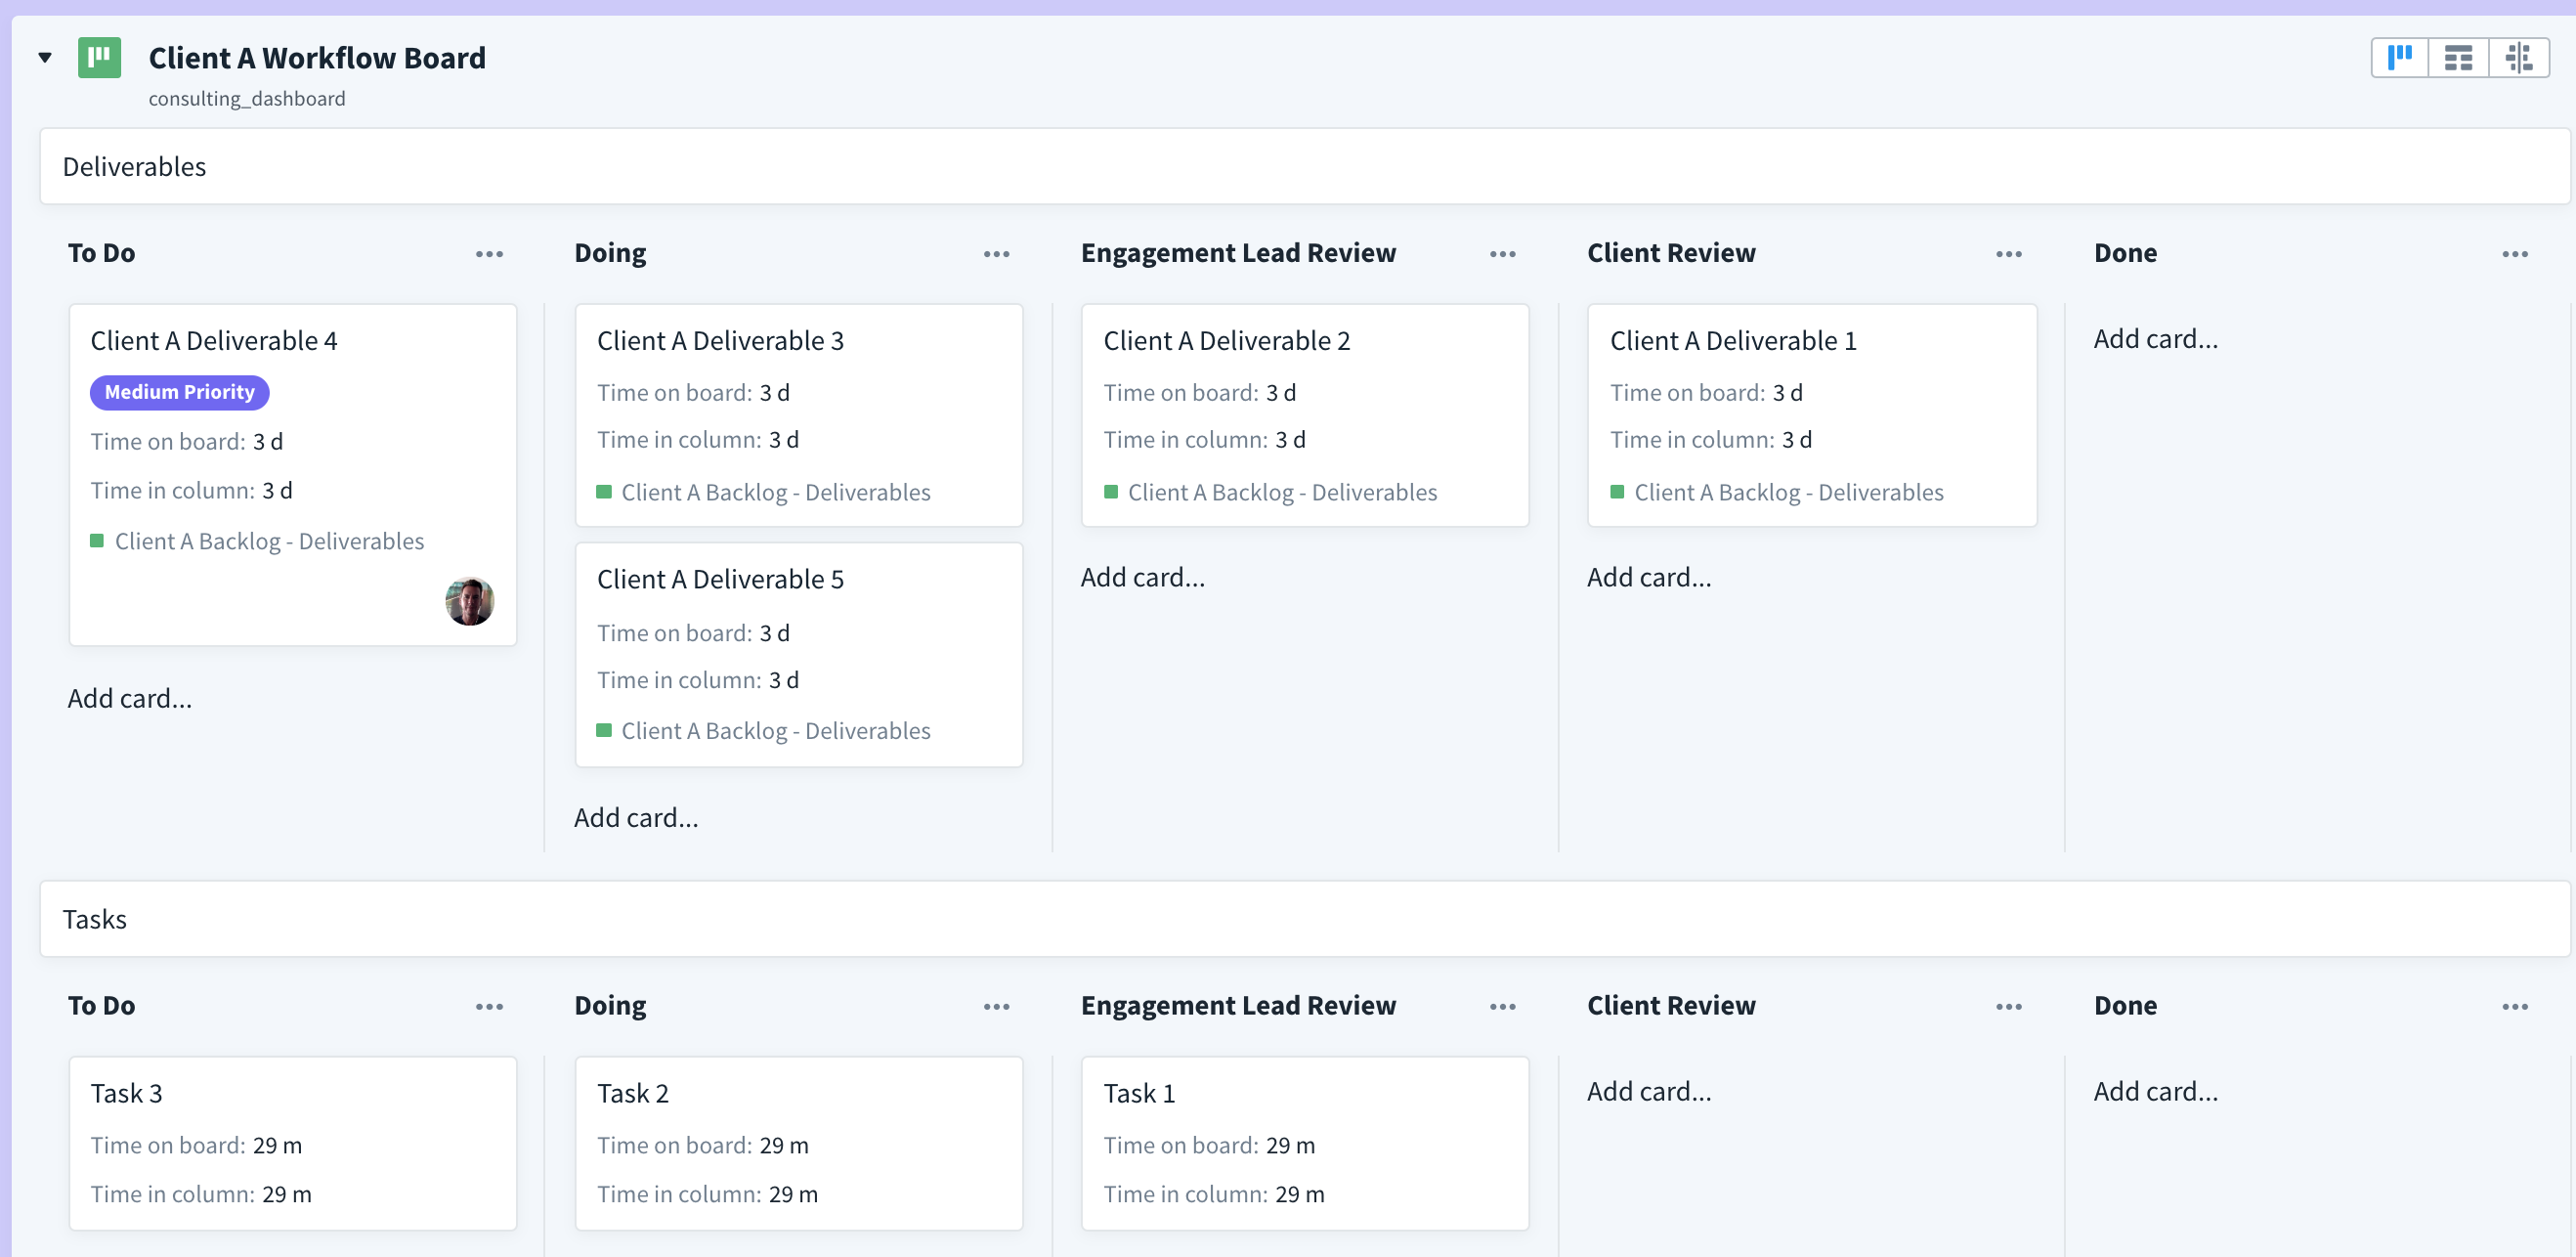2576x1257 pixels.
Task: Open the Doing column options menu
Action: coord(996,253)
